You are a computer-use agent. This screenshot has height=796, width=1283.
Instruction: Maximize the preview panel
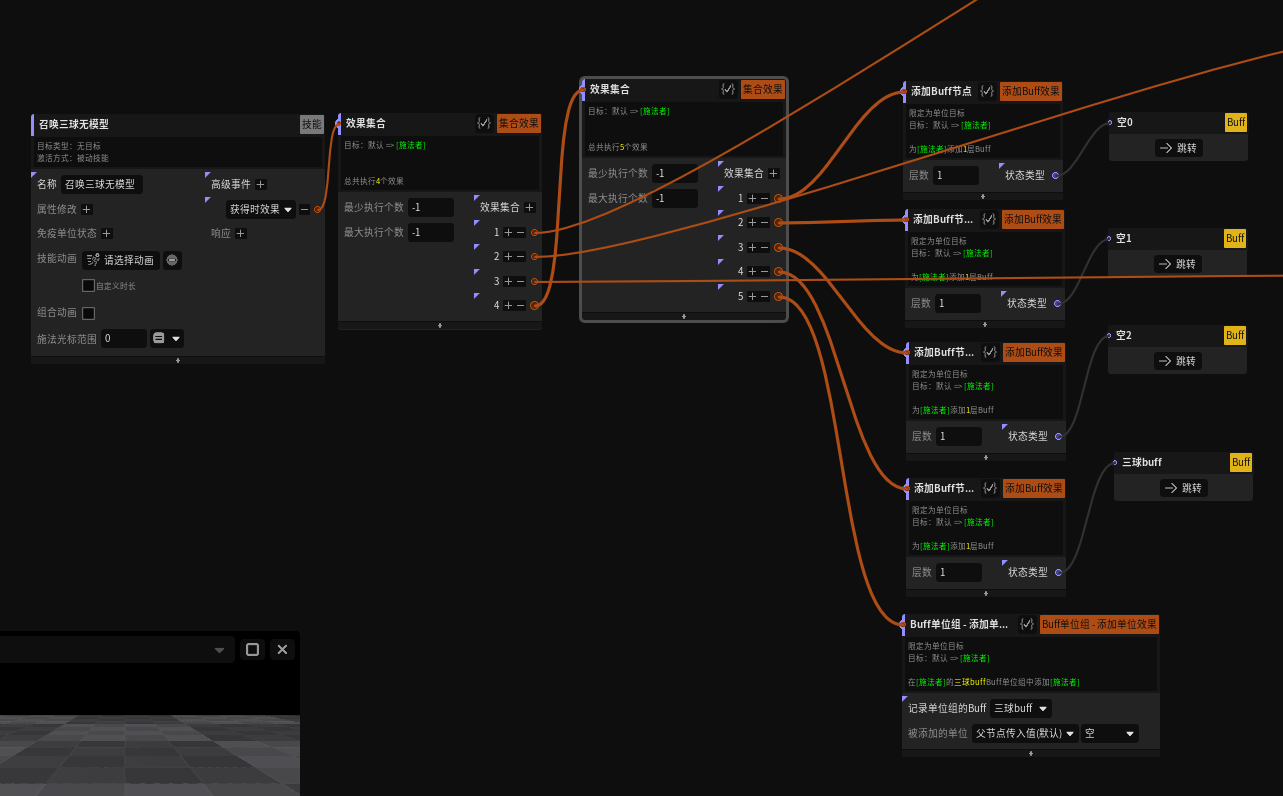pyautogui.click(x=252, y=650)
